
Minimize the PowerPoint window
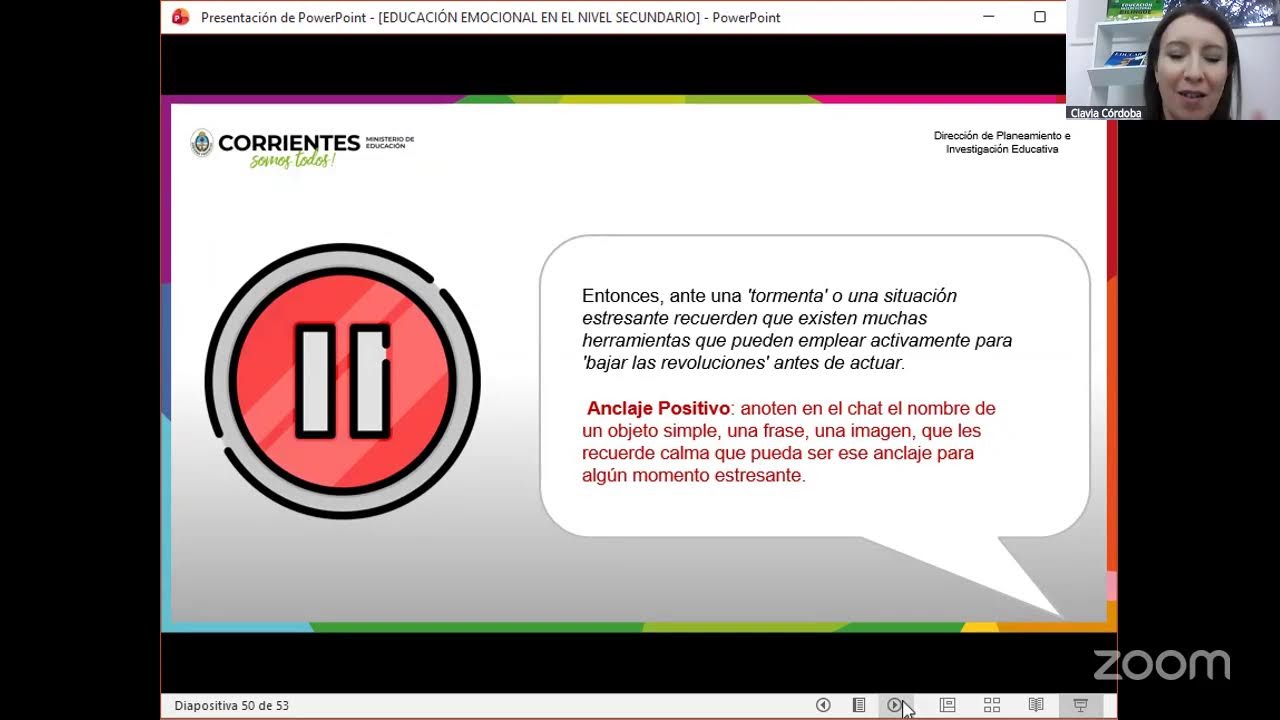click(989, 17)
